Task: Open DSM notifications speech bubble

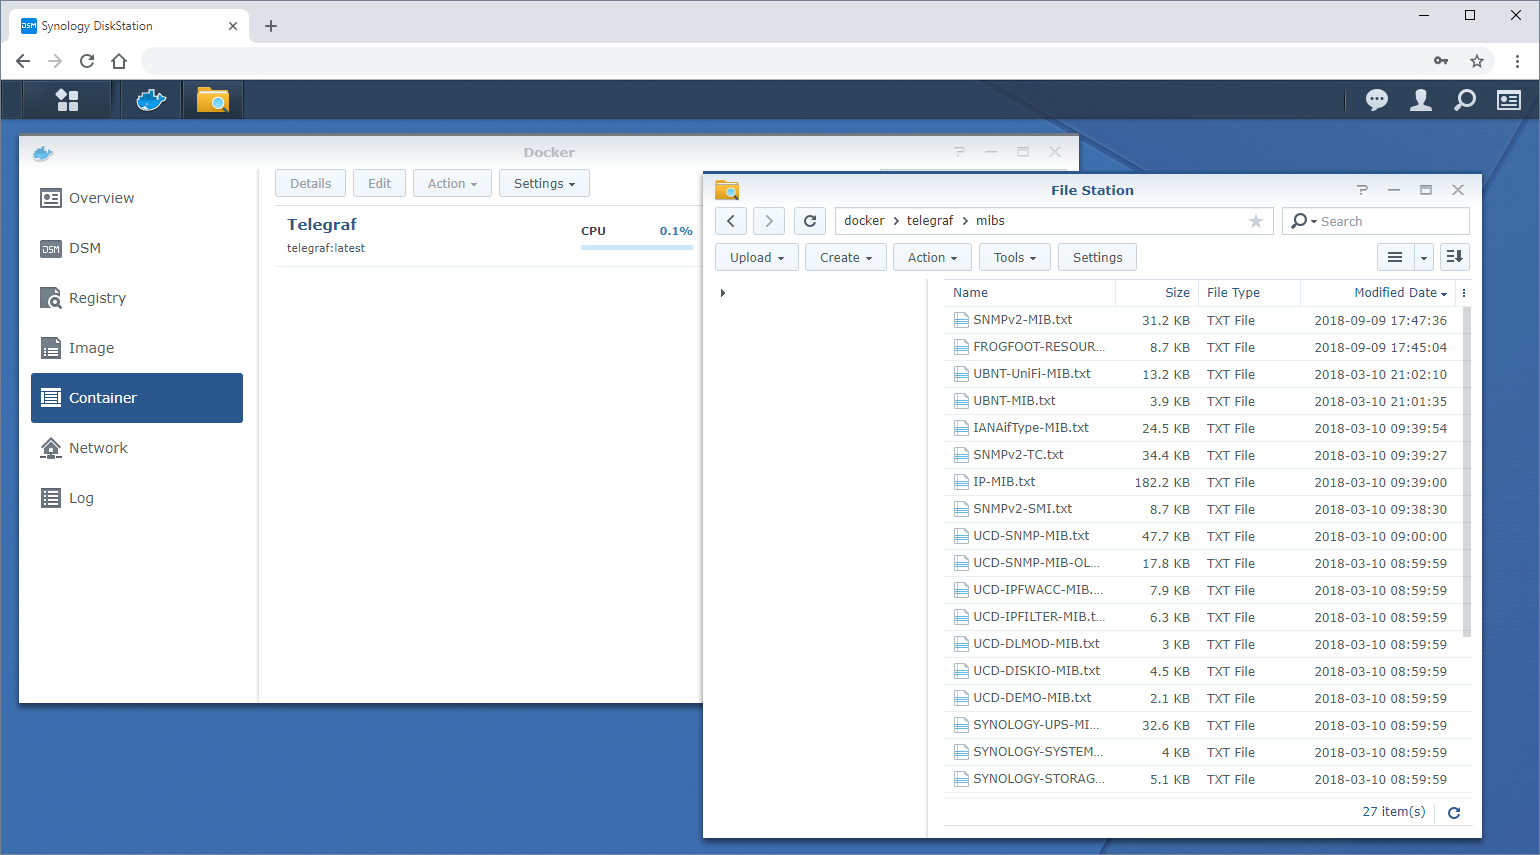Action: click(1377, 100)
